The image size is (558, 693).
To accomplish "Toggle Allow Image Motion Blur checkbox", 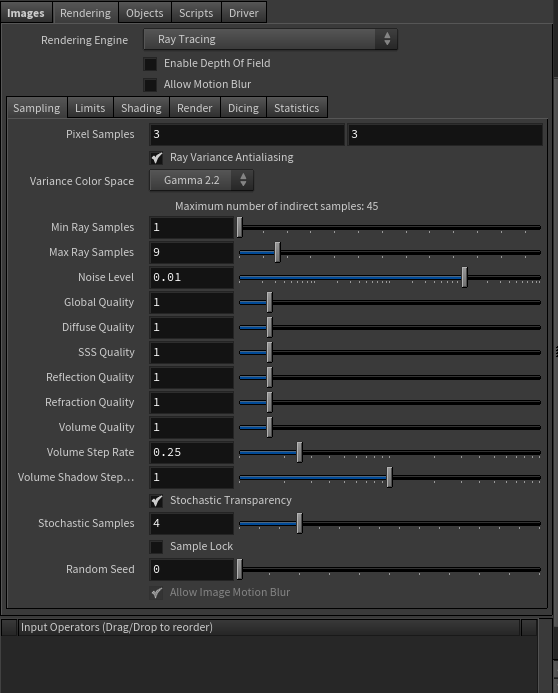I will coord(156,592).
